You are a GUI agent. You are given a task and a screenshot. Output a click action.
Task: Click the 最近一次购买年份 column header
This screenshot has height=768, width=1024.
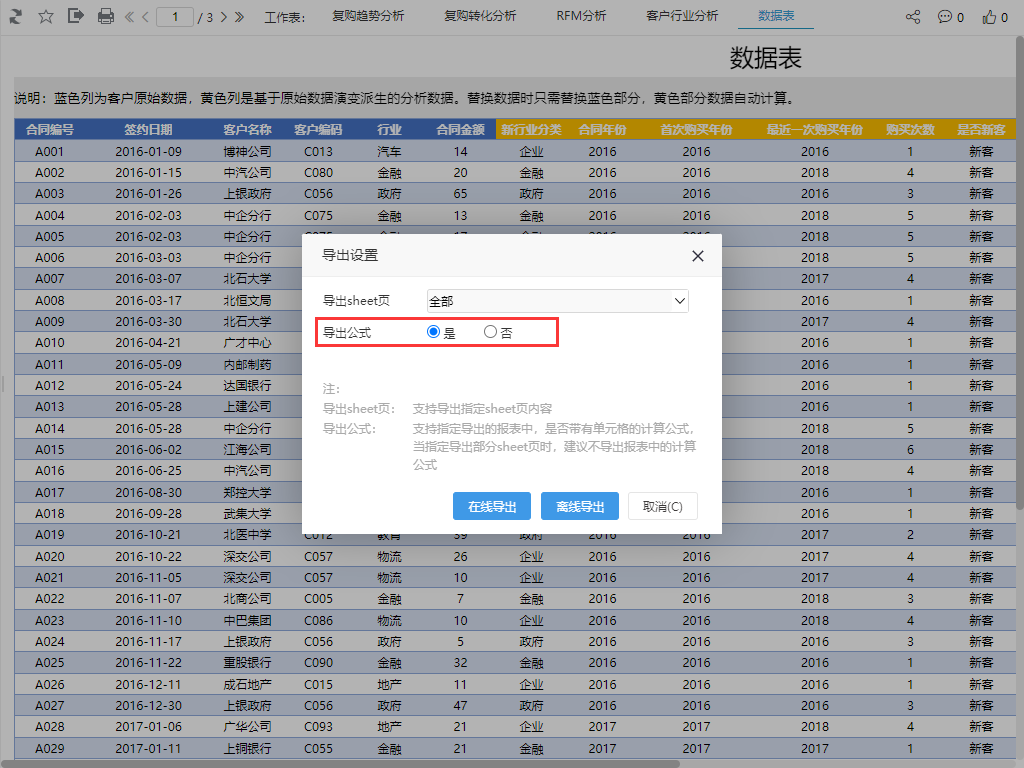coord(814,129)
